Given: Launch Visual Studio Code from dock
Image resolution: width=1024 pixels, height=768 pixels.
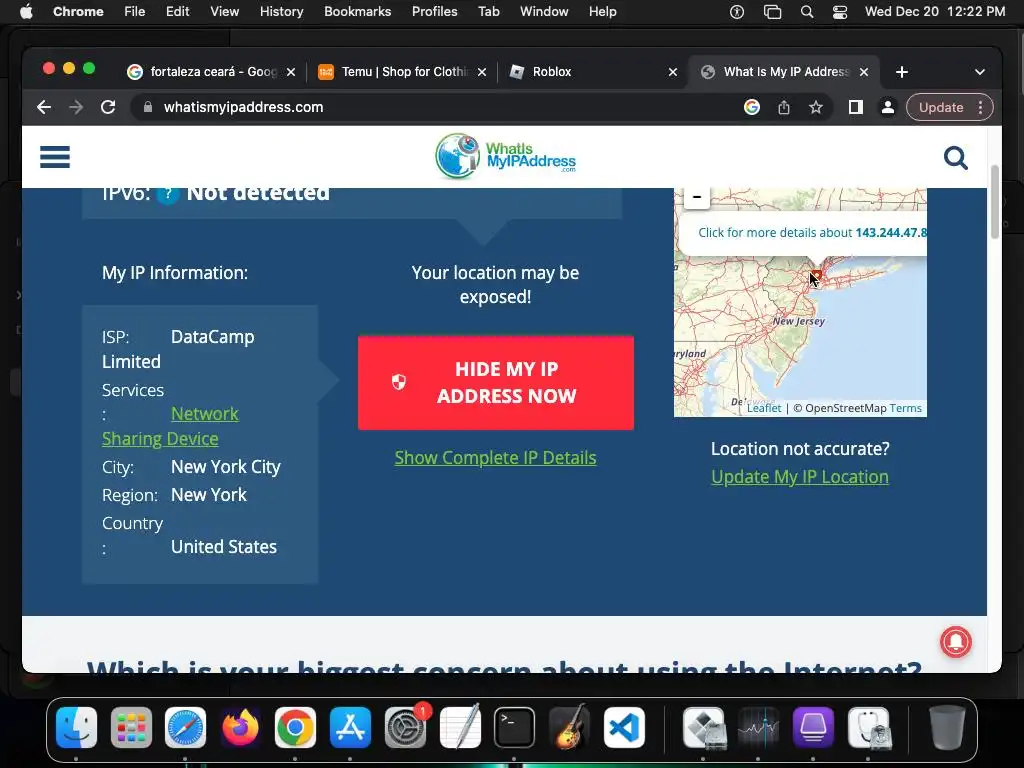Looking at the screenshot, I should tap(624, 727).
